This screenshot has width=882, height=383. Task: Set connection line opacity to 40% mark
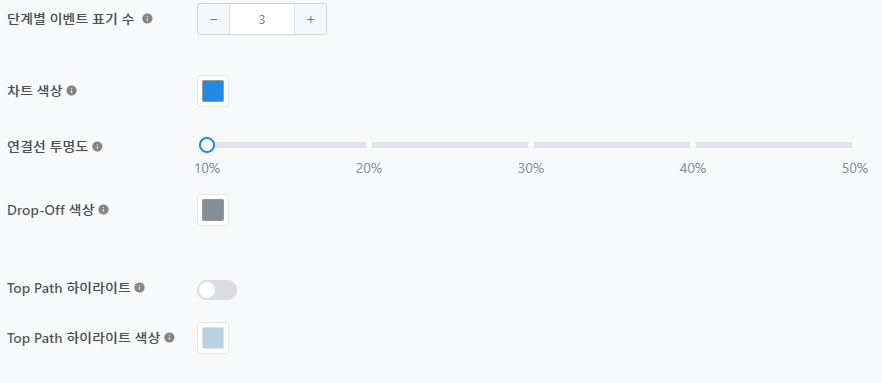pyautogui.click(x=693, y=145)
